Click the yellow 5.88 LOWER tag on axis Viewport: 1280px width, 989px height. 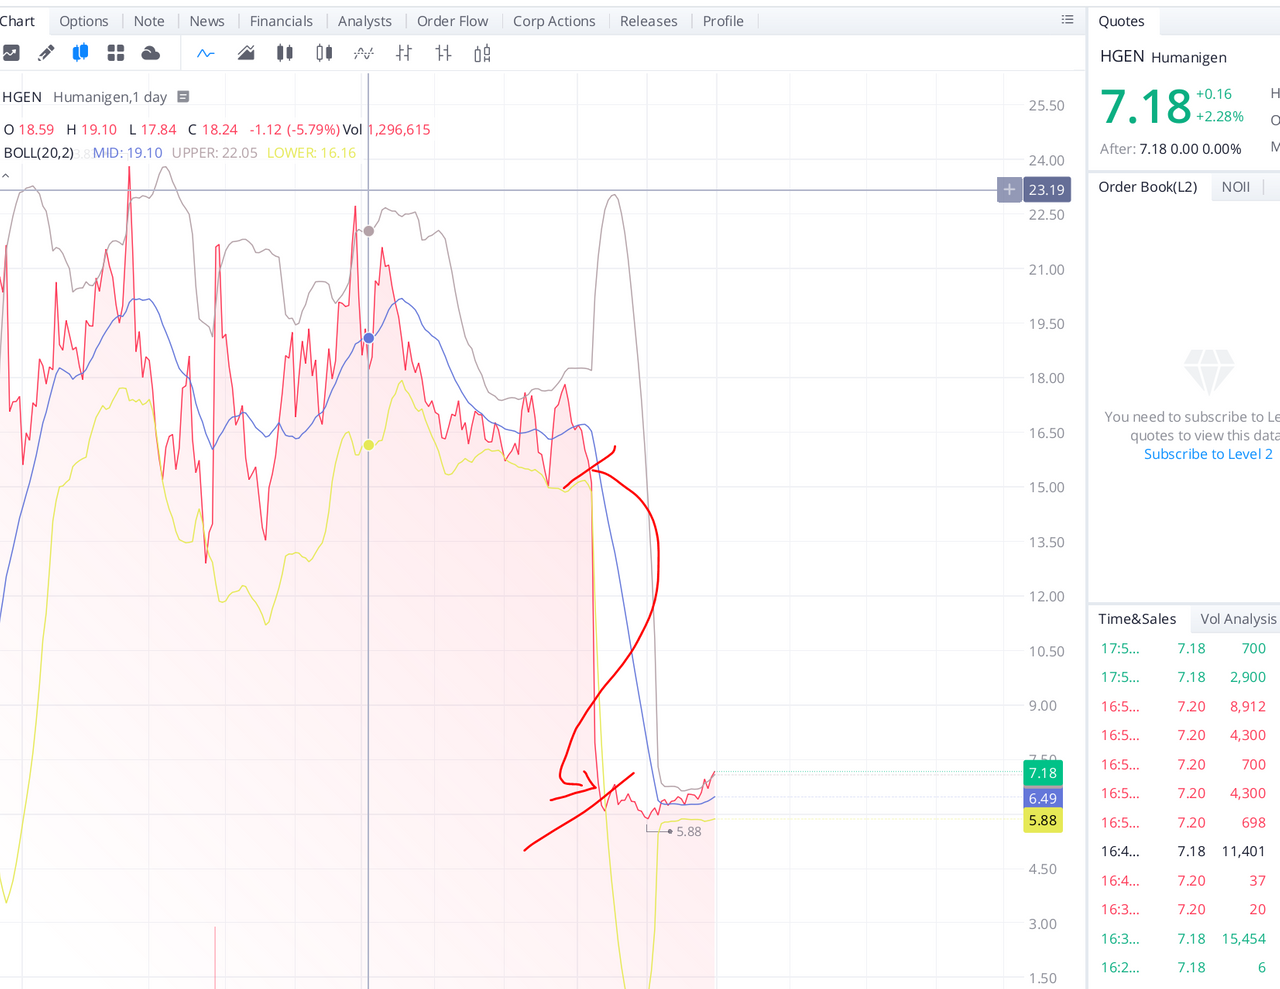click(x=1042, y=820)
